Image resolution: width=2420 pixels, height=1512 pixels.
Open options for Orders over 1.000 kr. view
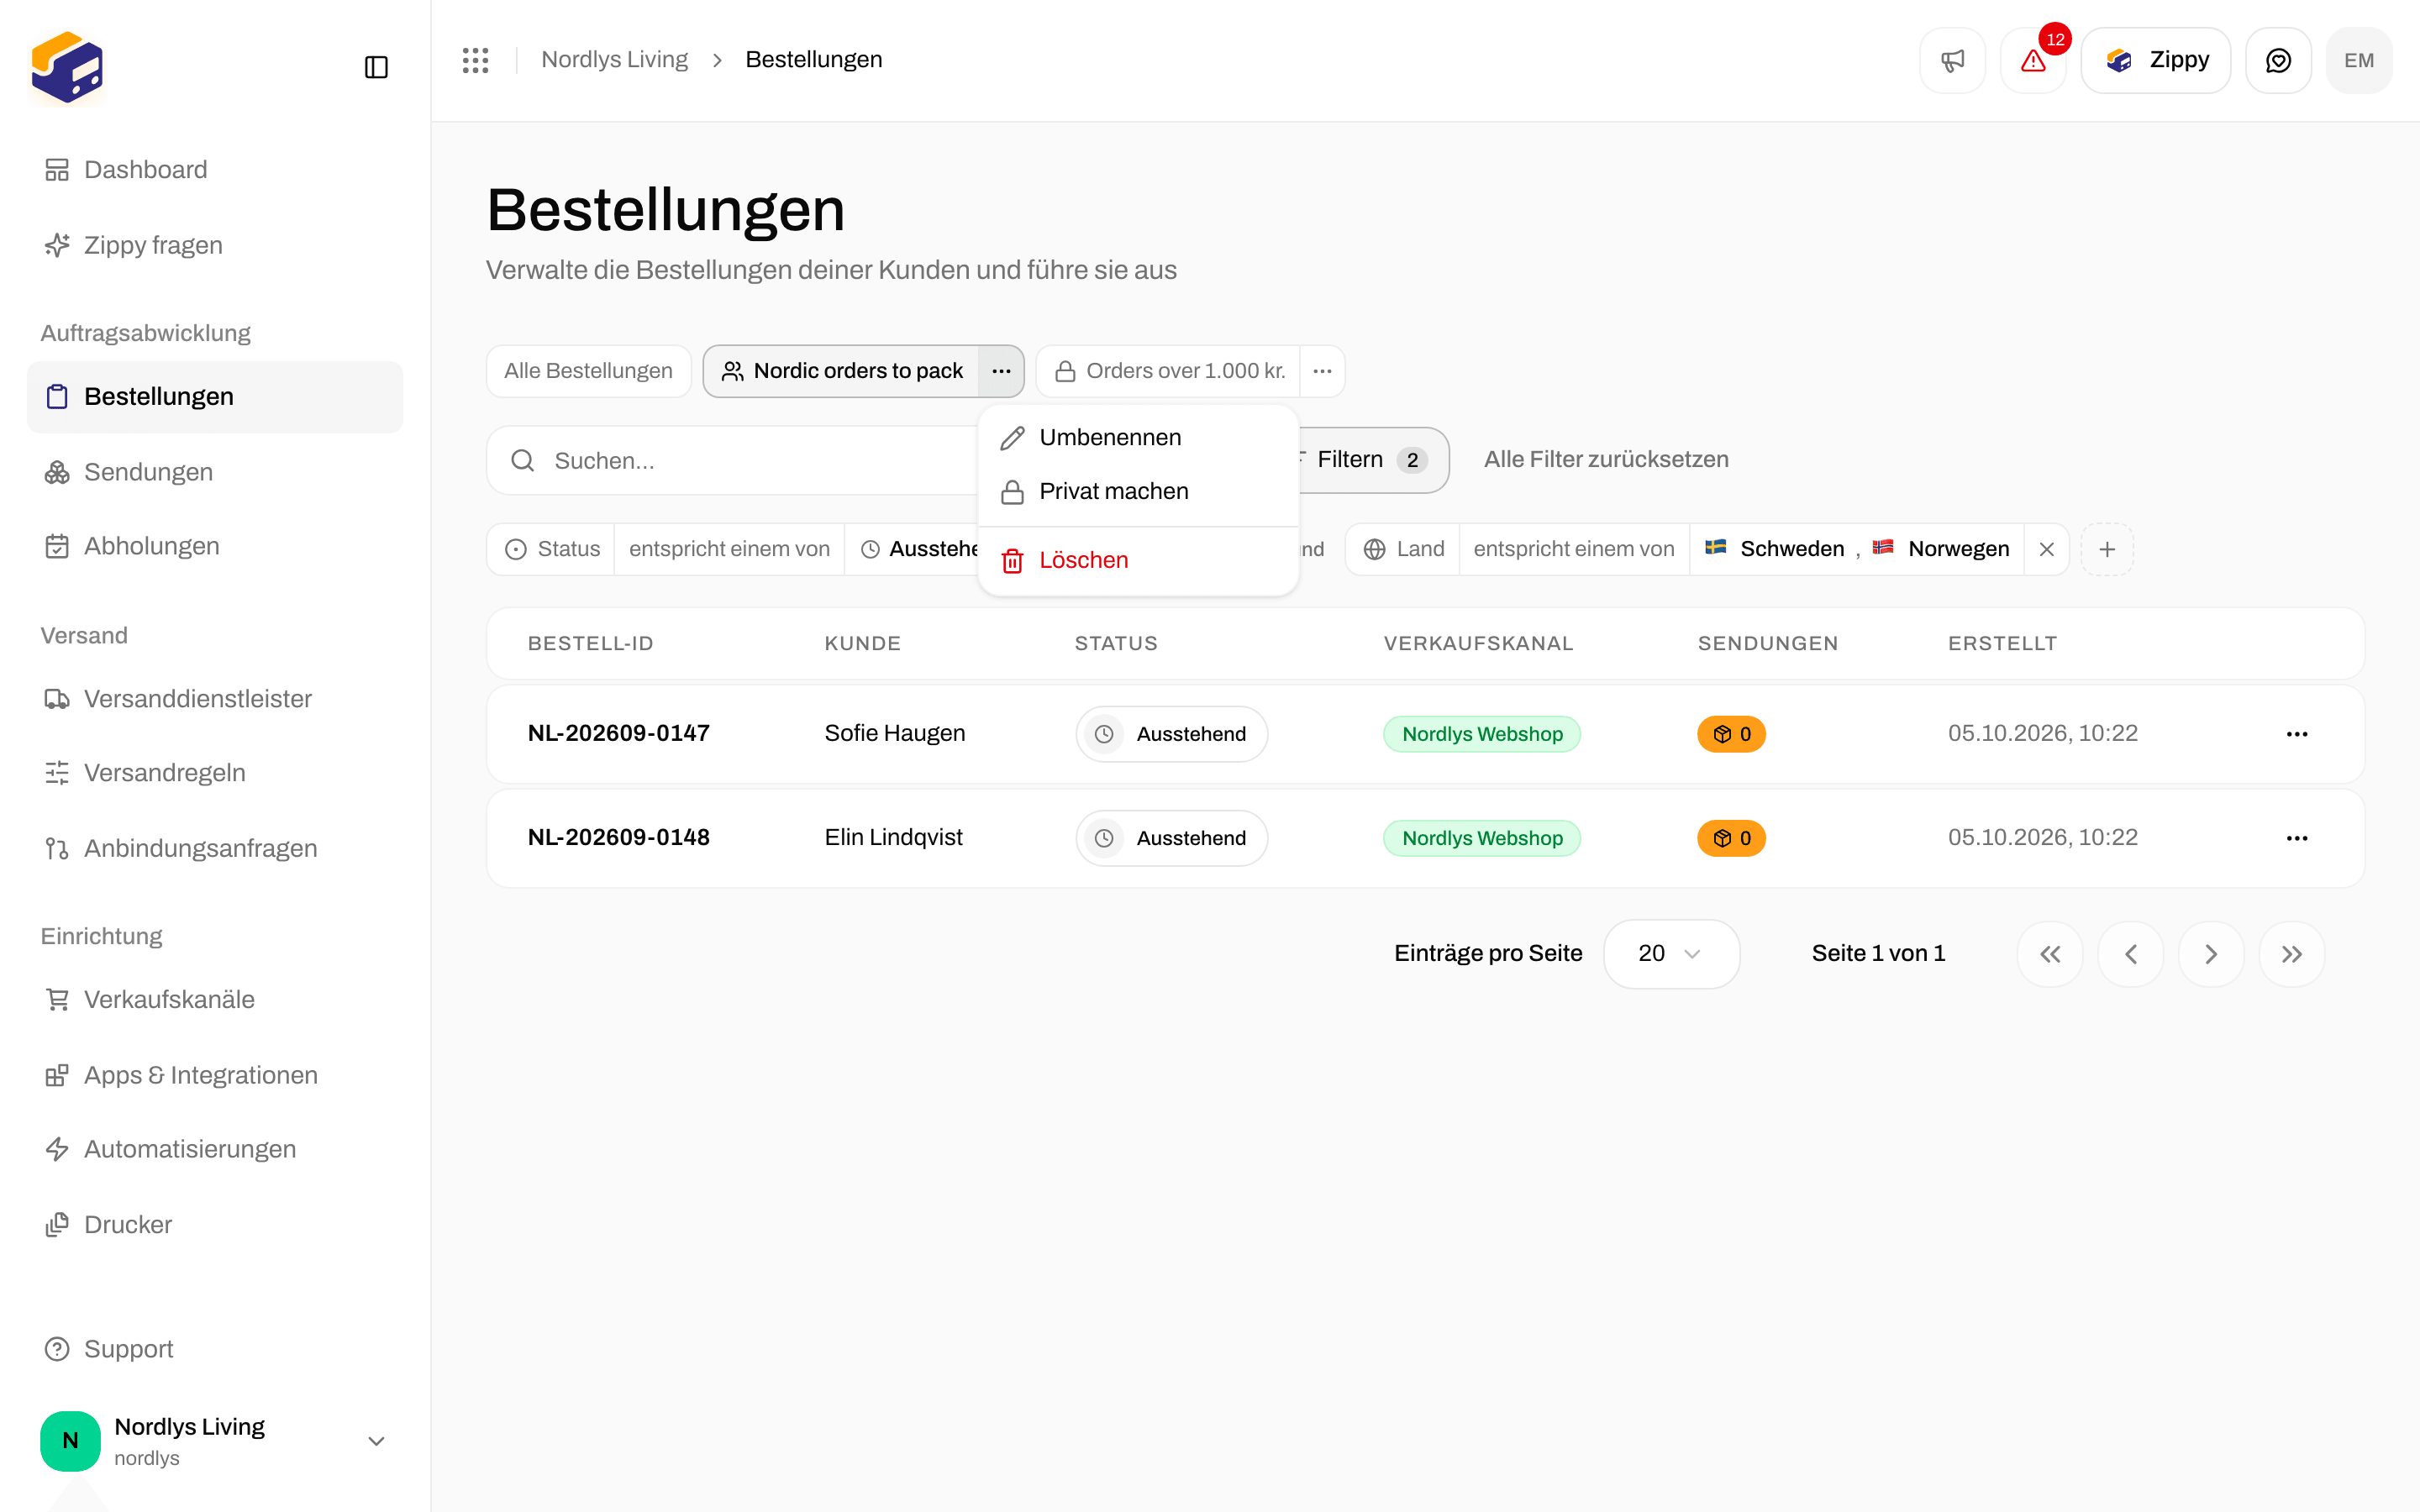point(1322,371)
